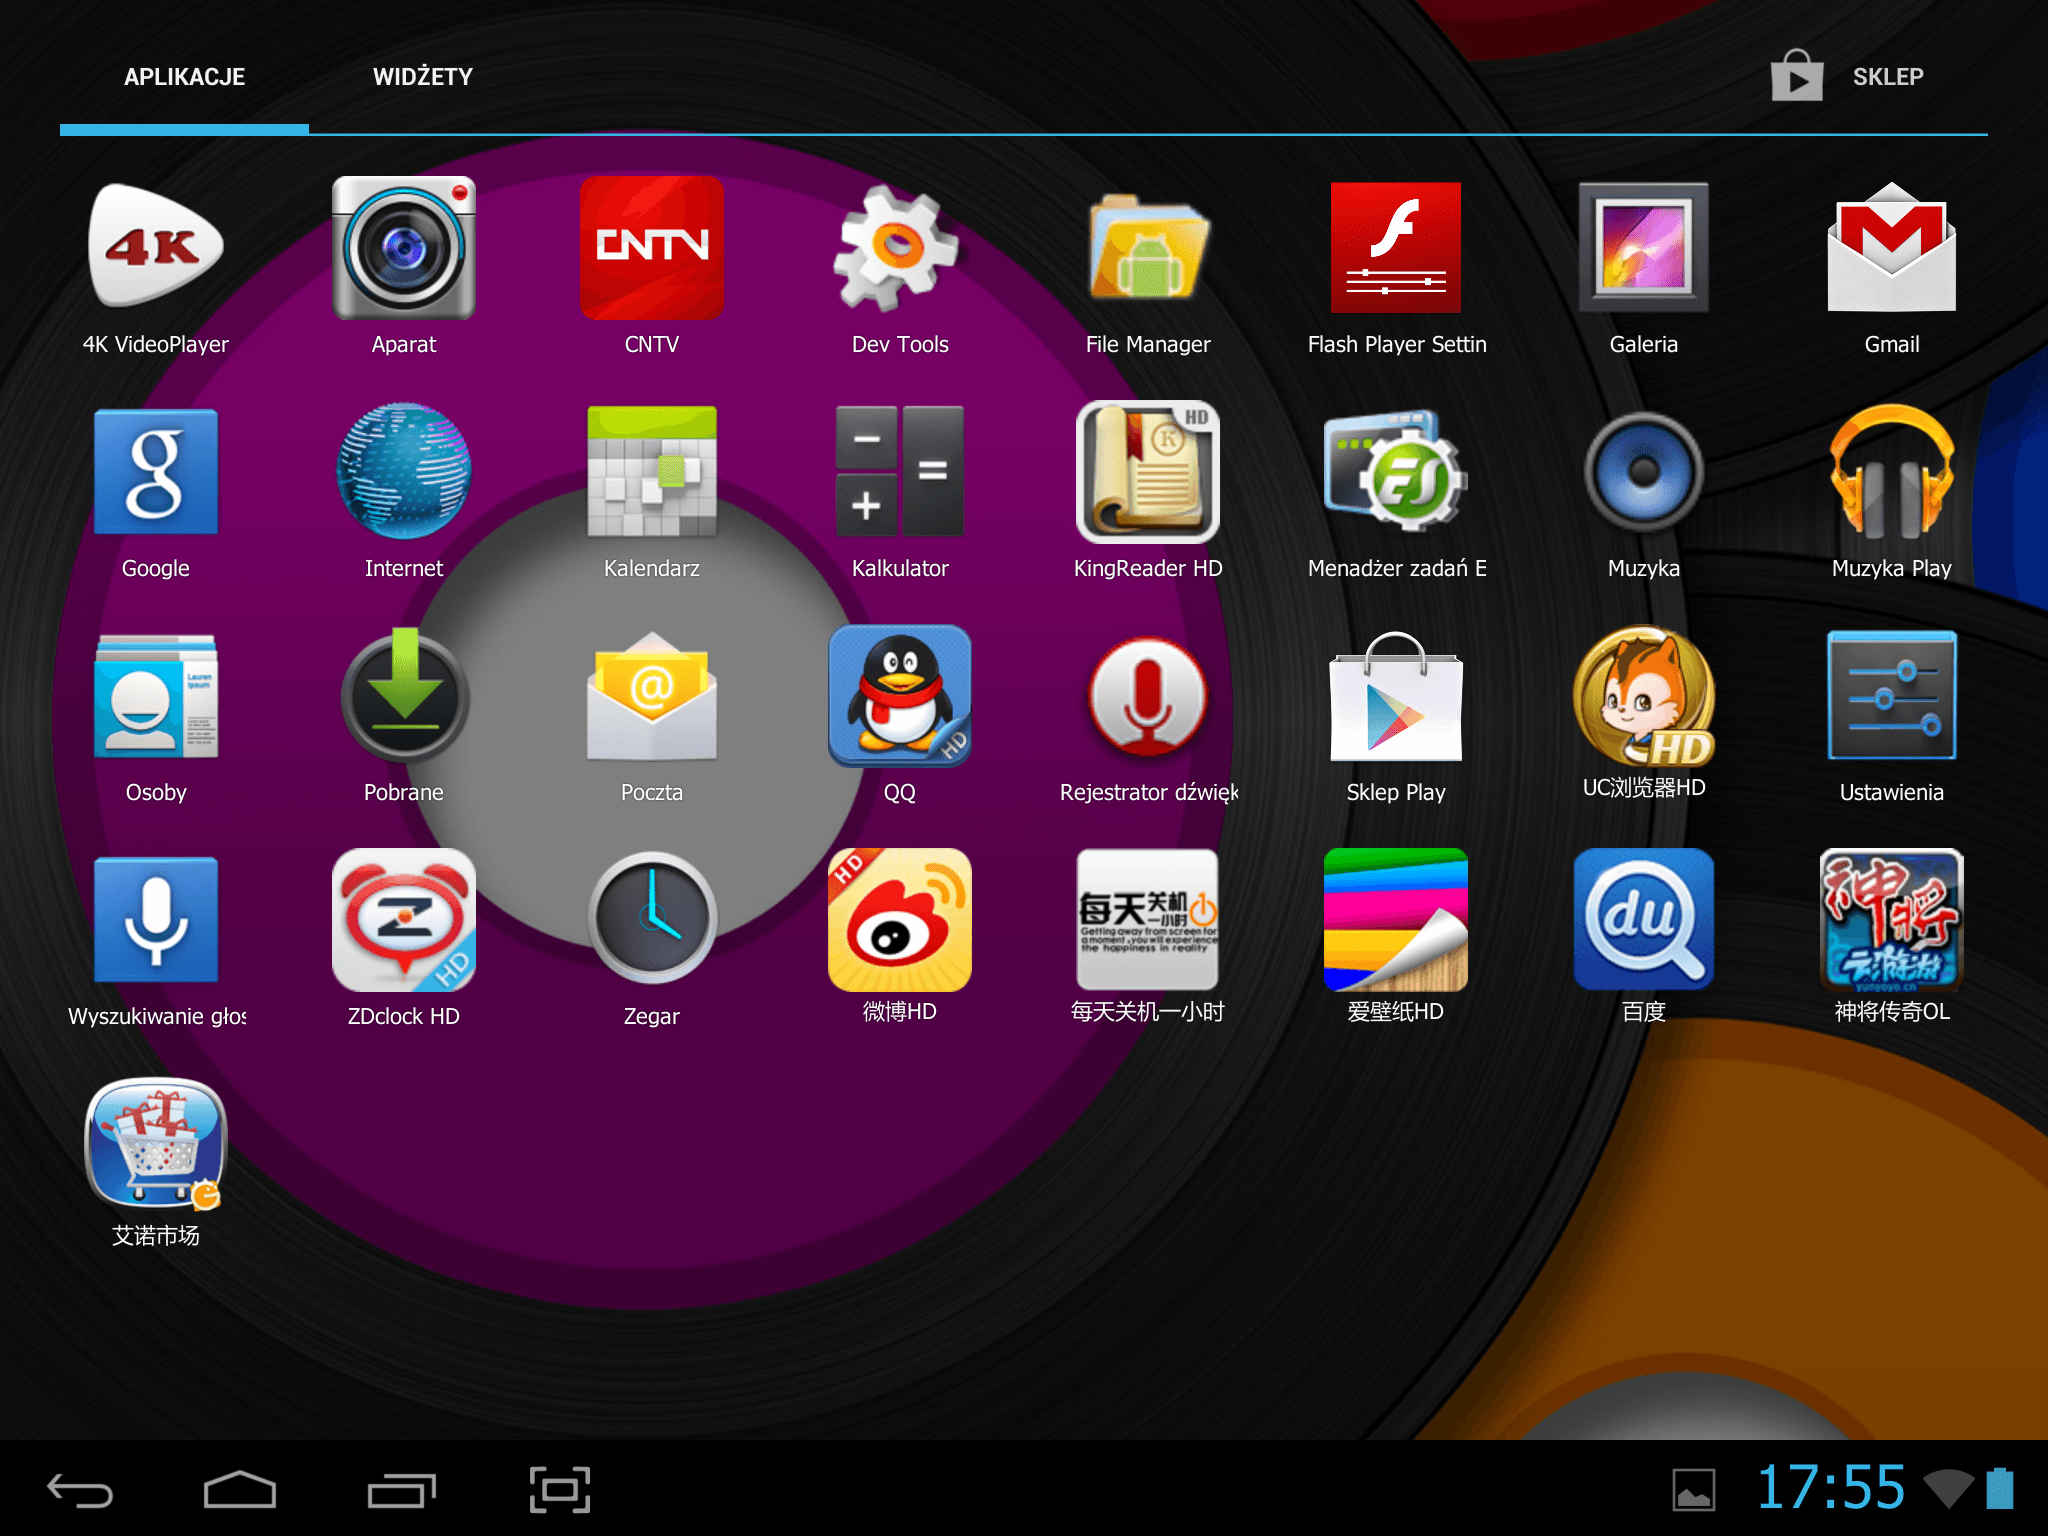2048x1536 pixels.
Task: Open the Google search app
Action: tap(156, 471)
